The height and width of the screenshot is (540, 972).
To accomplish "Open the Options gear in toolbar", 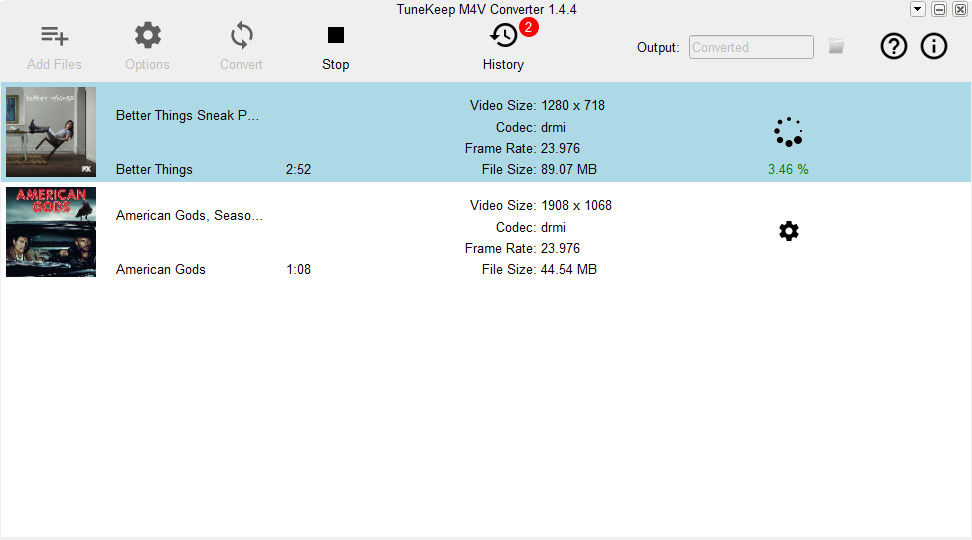I will pyautogui.click(x=148, y=35).
